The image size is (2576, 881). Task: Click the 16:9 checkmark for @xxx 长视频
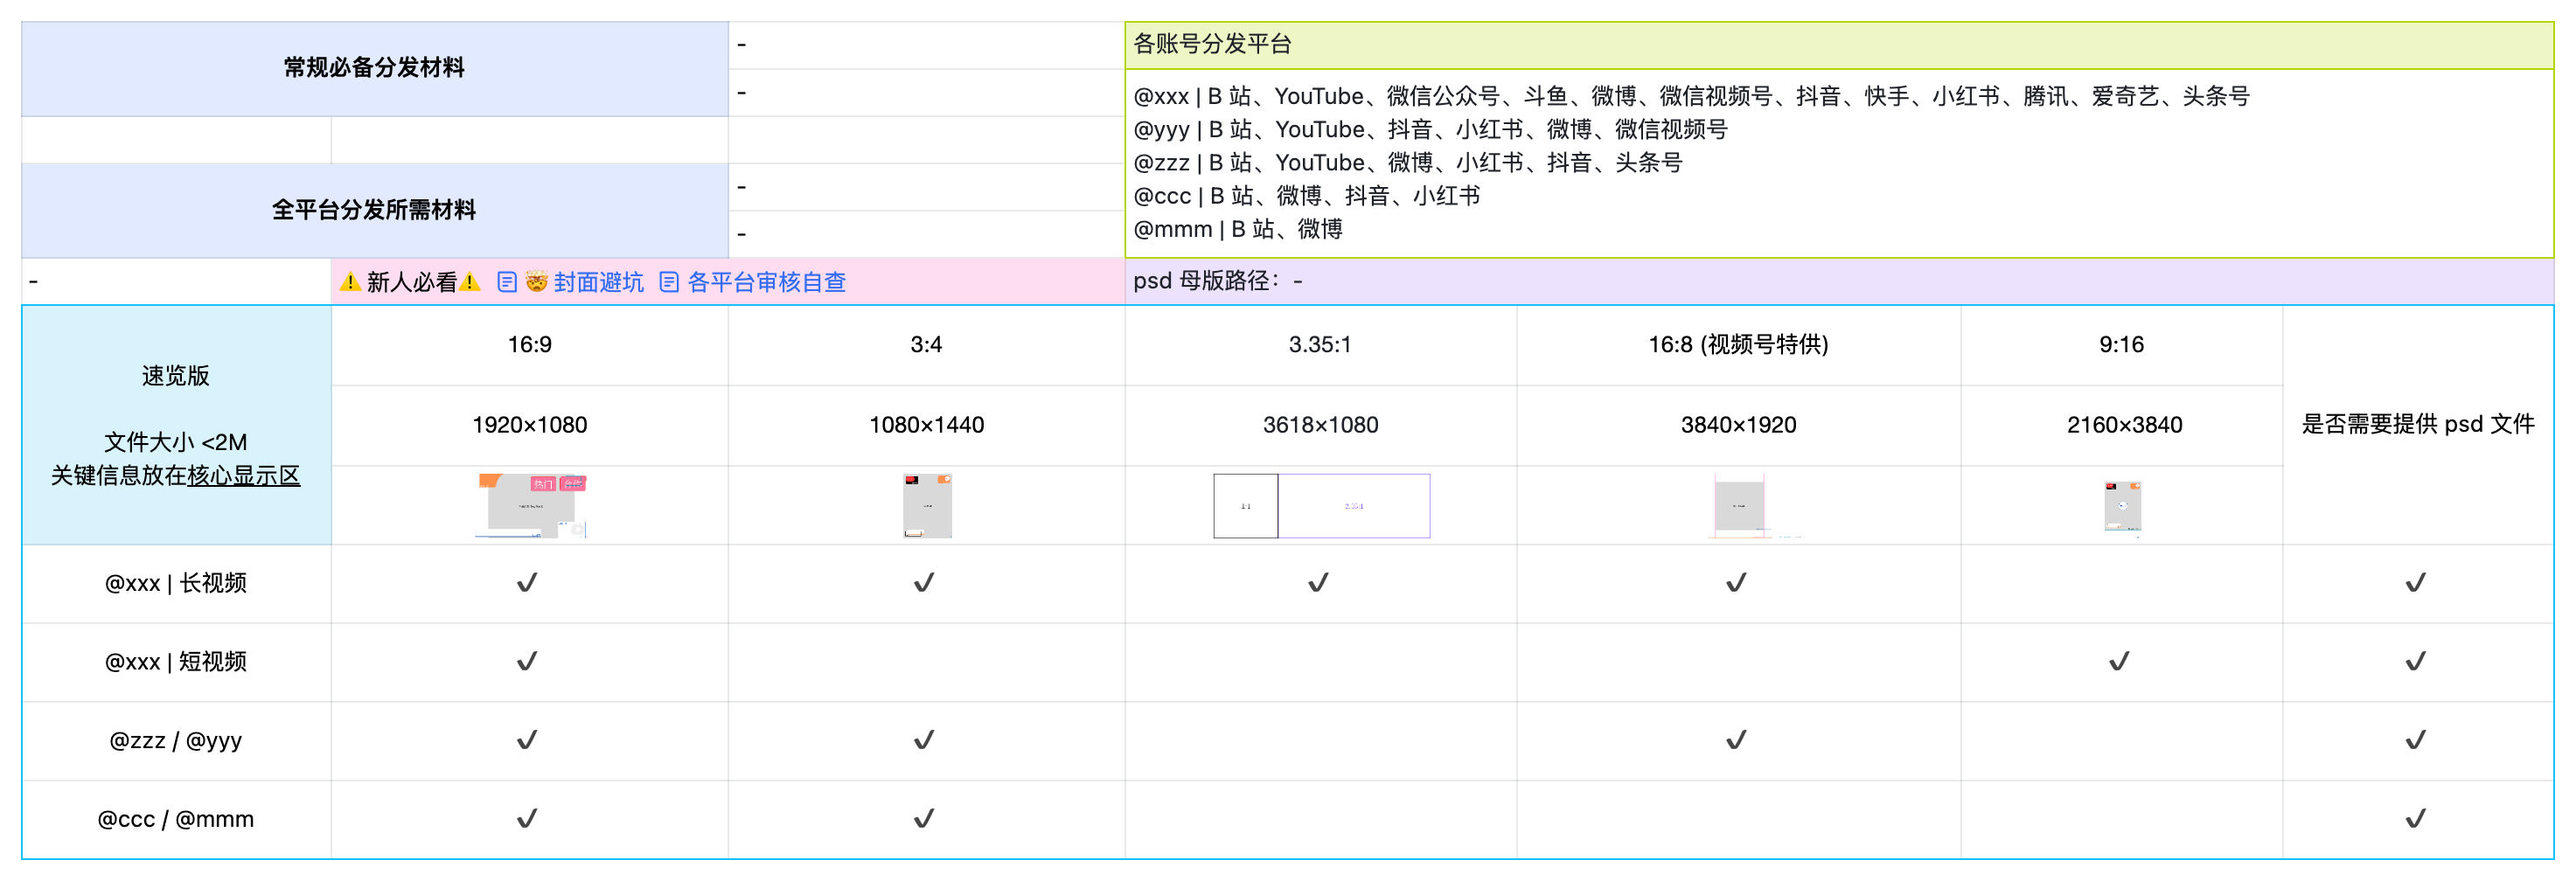pos(527,583)
